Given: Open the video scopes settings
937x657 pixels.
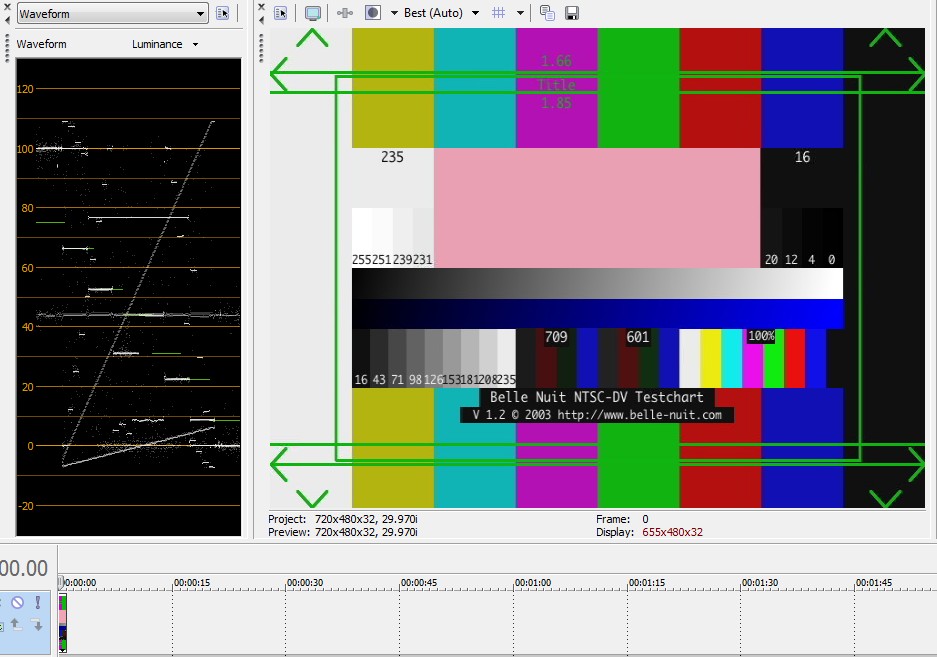Looking at the screenshot, I should 223,13.
